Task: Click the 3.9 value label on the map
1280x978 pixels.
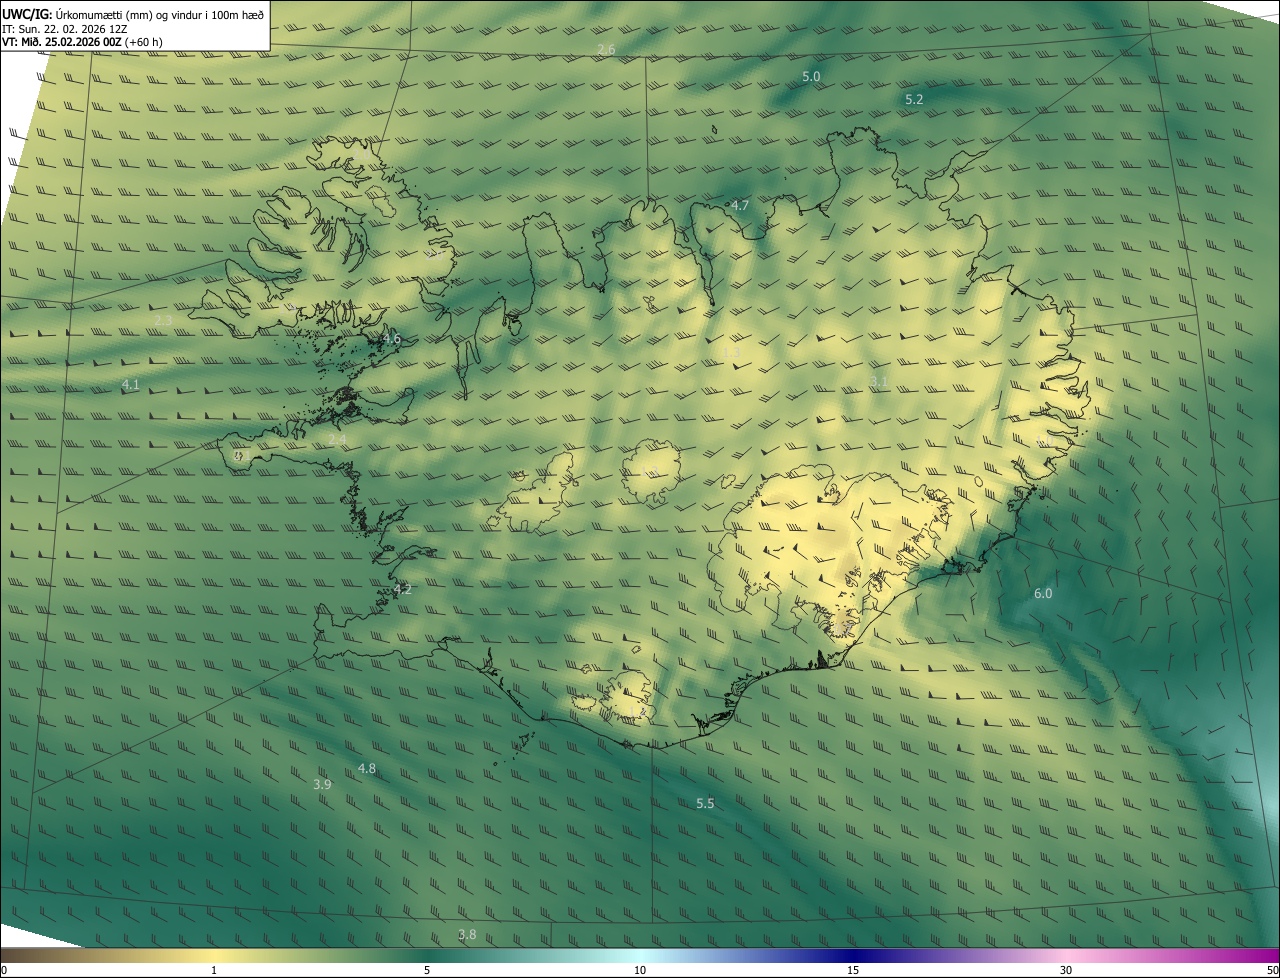Action: pos(322,785)
